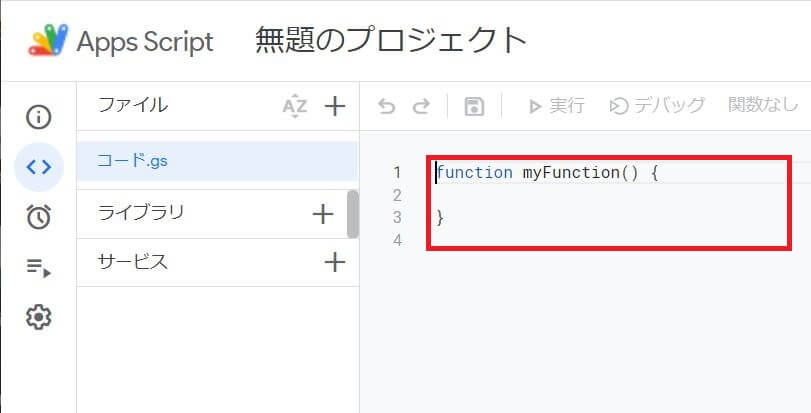Open the 関数なし function dropdown
This screenshot has height=413, width=811.
(764, 106)
